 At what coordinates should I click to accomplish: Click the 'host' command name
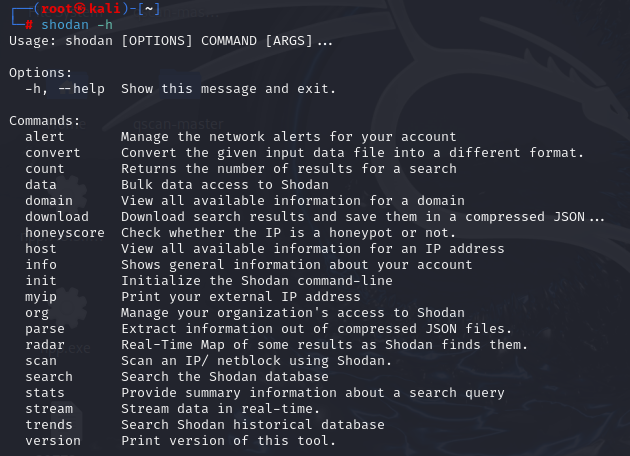tap(41, 249)
